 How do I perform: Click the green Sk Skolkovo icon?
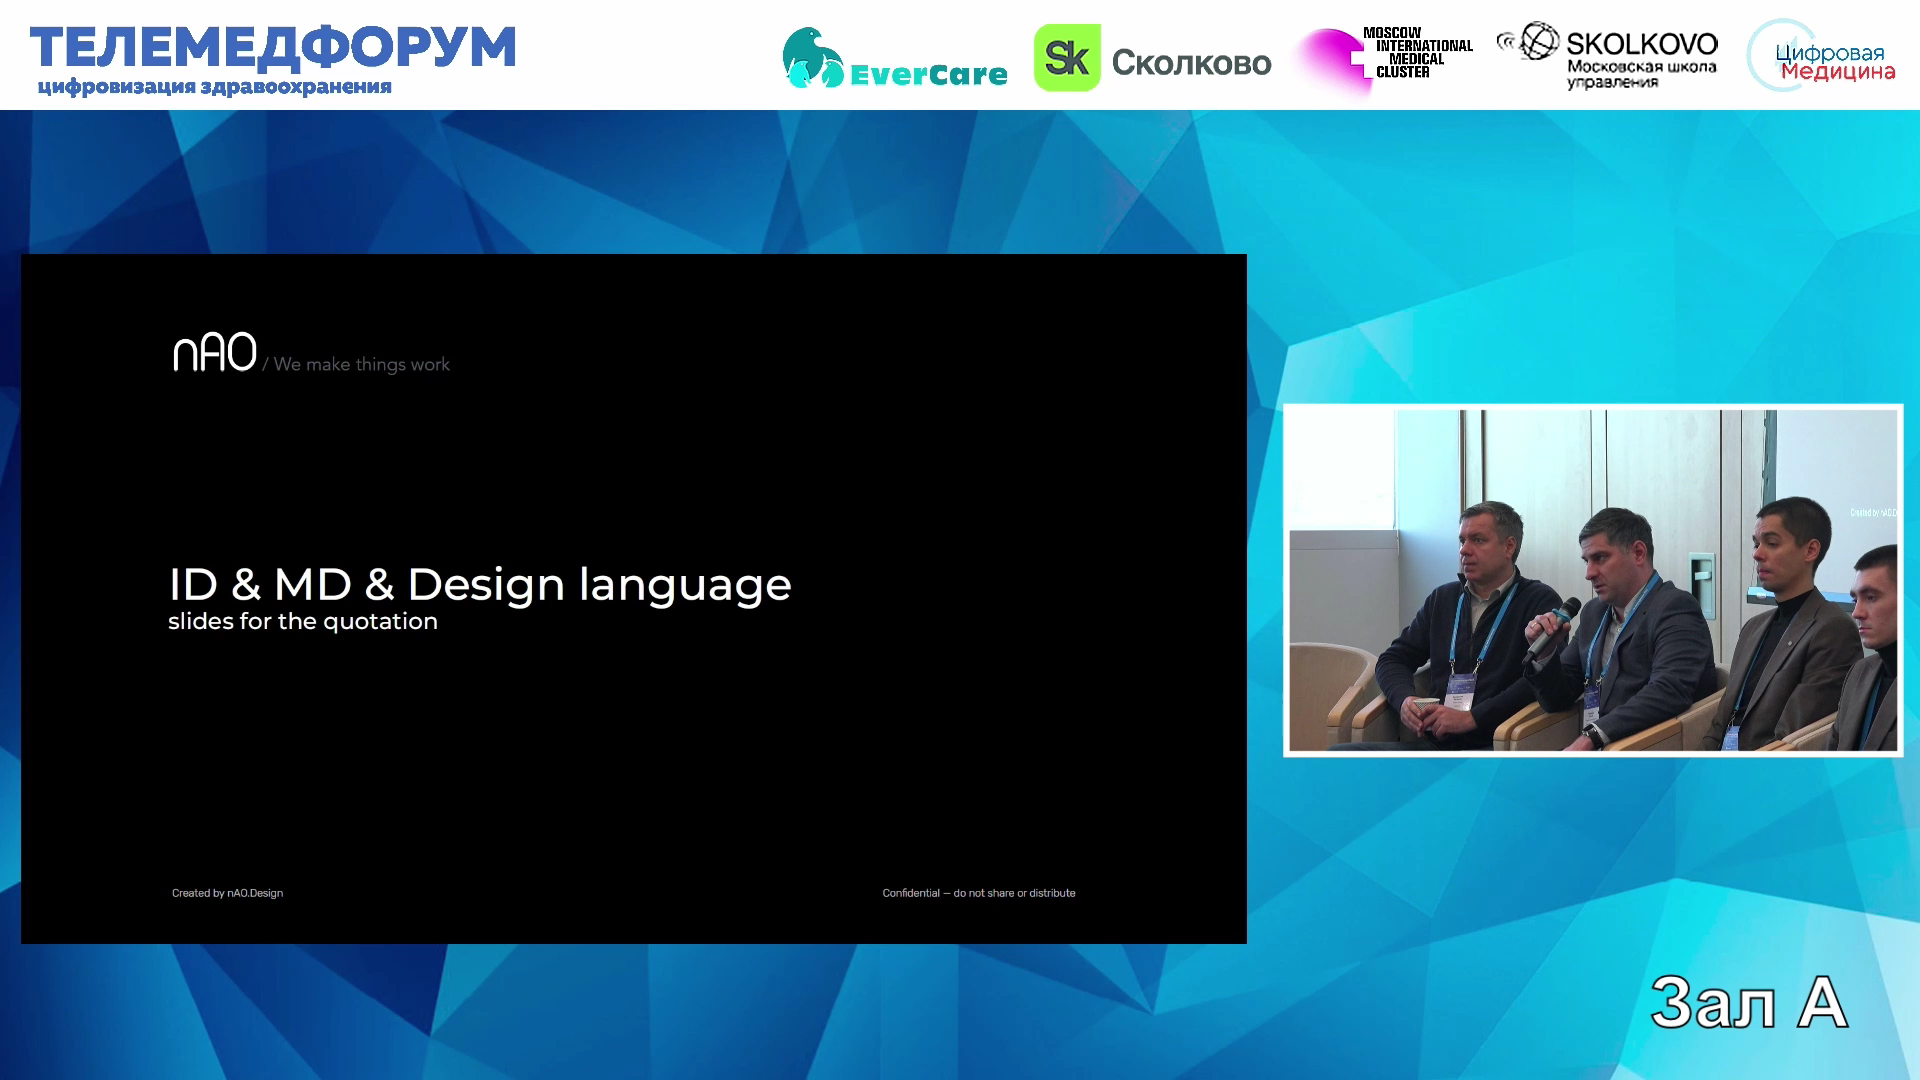[1066, 58]
